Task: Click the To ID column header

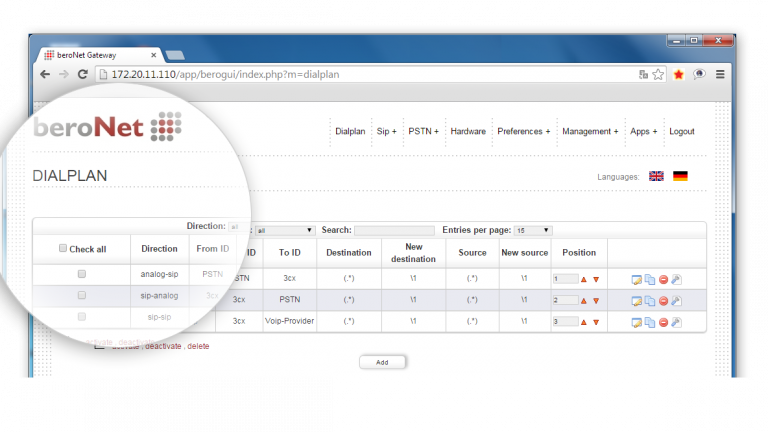Action: click(x=289, y=253)
